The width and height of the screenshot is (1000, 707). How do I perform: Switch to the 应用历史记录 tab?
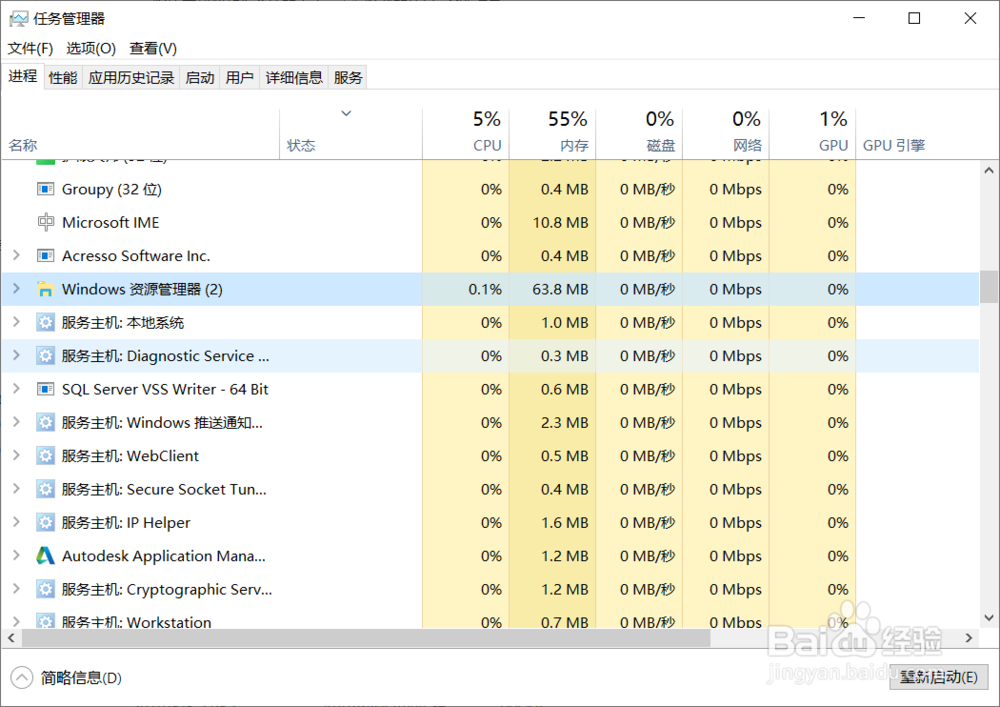(x=131, y=78)
